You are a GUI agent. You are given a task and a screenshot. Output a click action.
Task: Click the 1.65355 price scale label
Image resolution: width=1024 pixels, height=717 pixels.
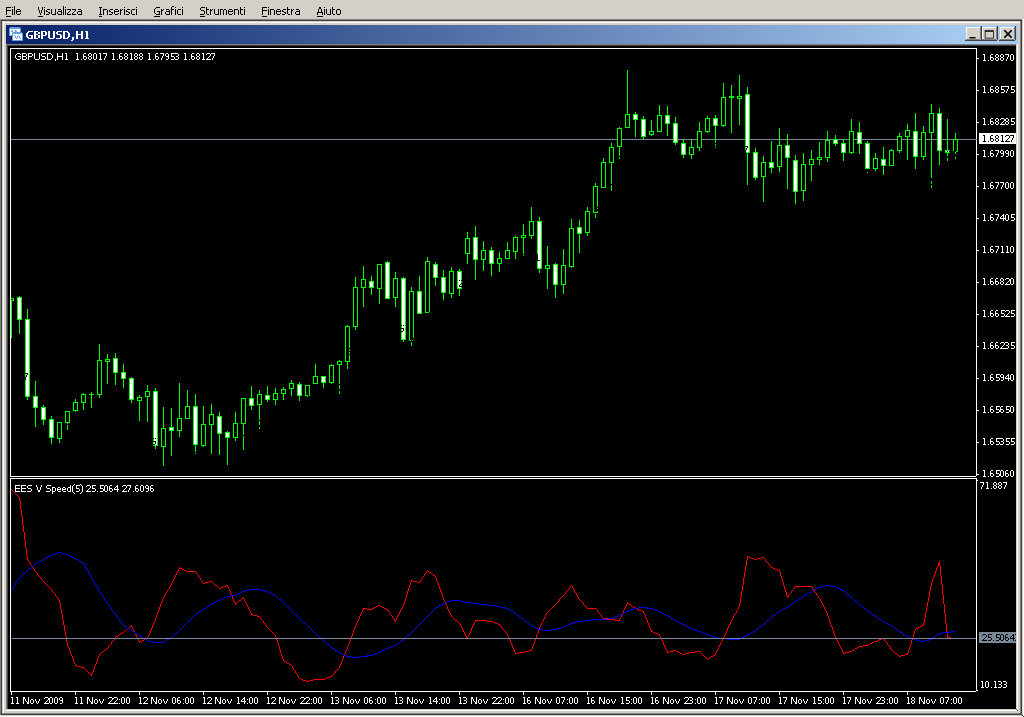999,441
